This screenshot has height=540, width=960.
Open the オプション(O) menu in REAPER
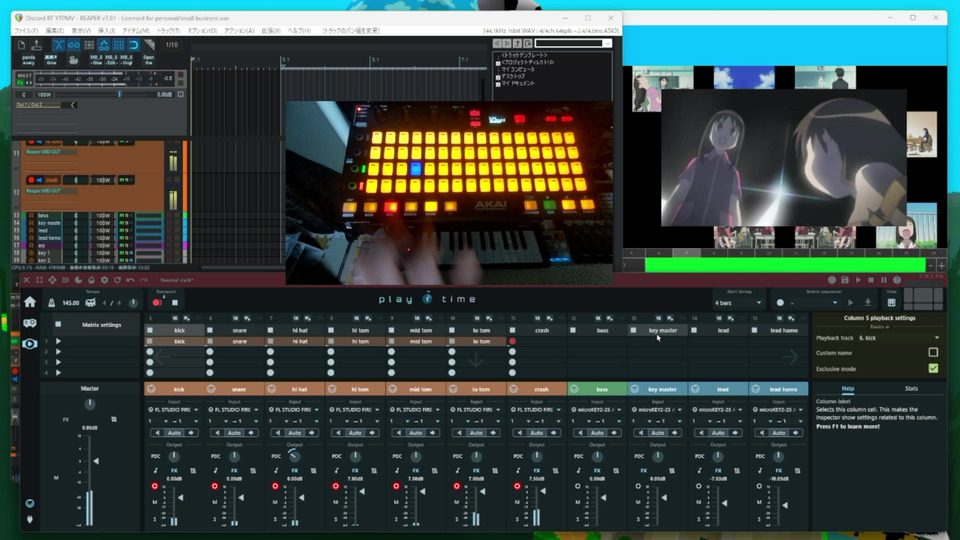(202, 31)
